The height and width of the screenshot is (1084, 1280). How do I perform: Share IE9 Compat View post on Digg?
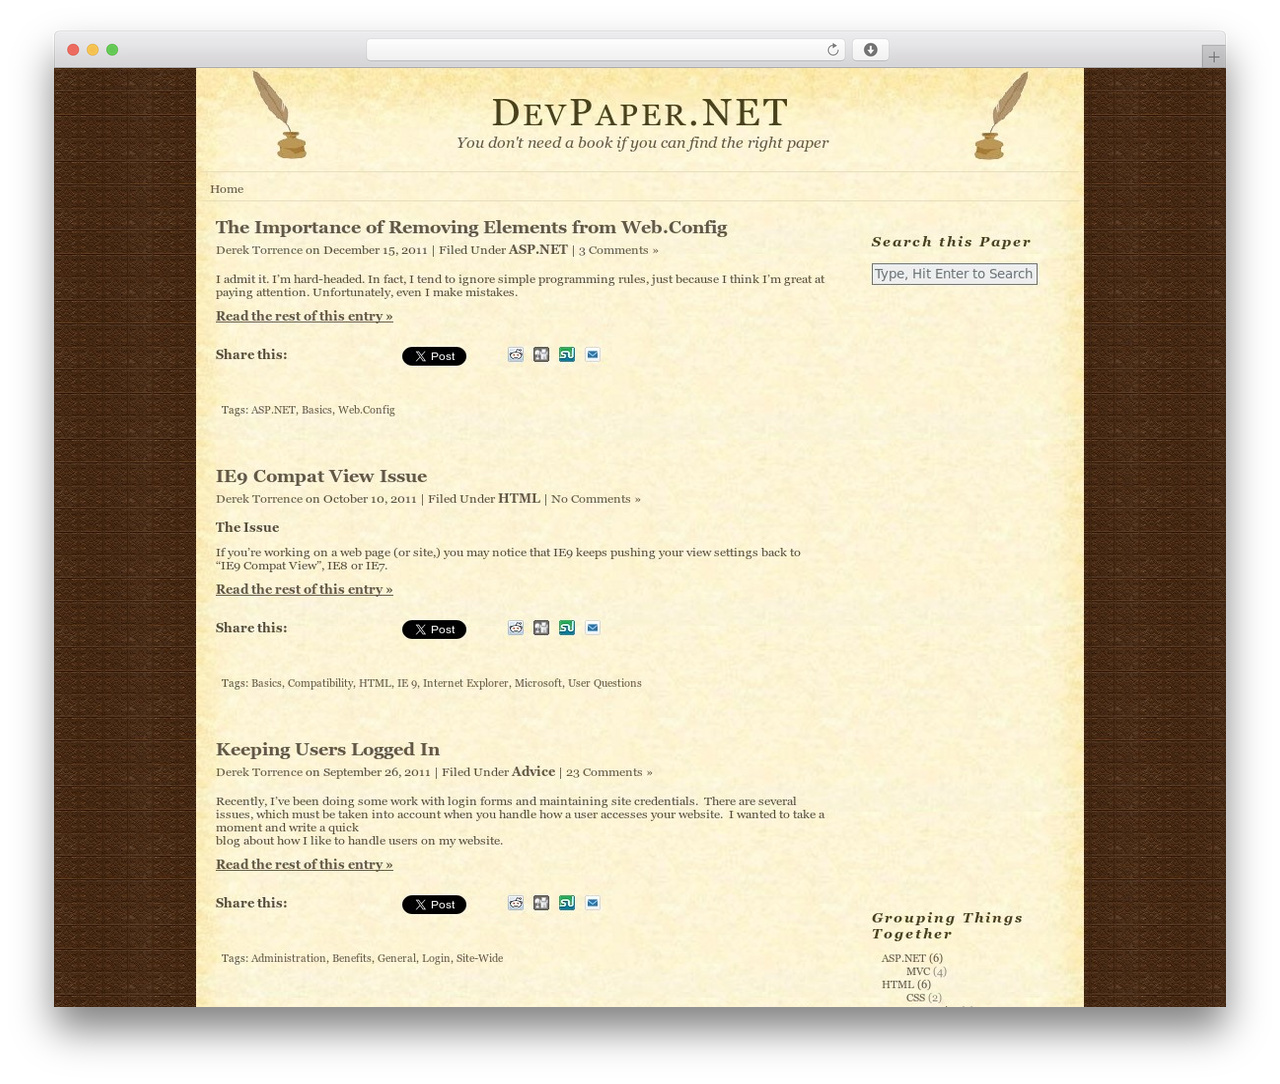tap(541, 627)
